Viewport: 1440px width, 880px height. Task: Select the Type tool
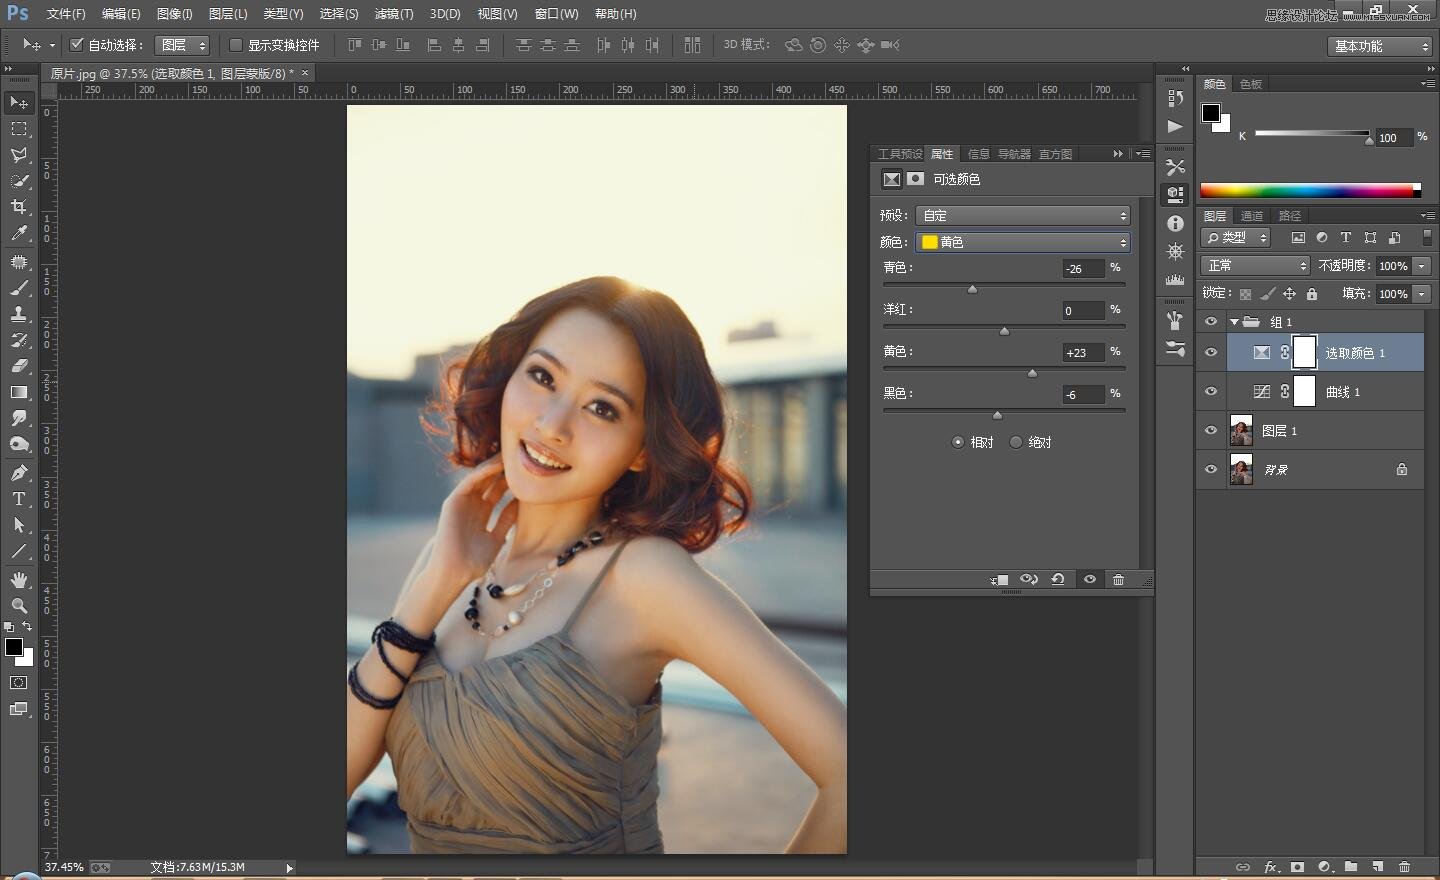pos(19,499)
